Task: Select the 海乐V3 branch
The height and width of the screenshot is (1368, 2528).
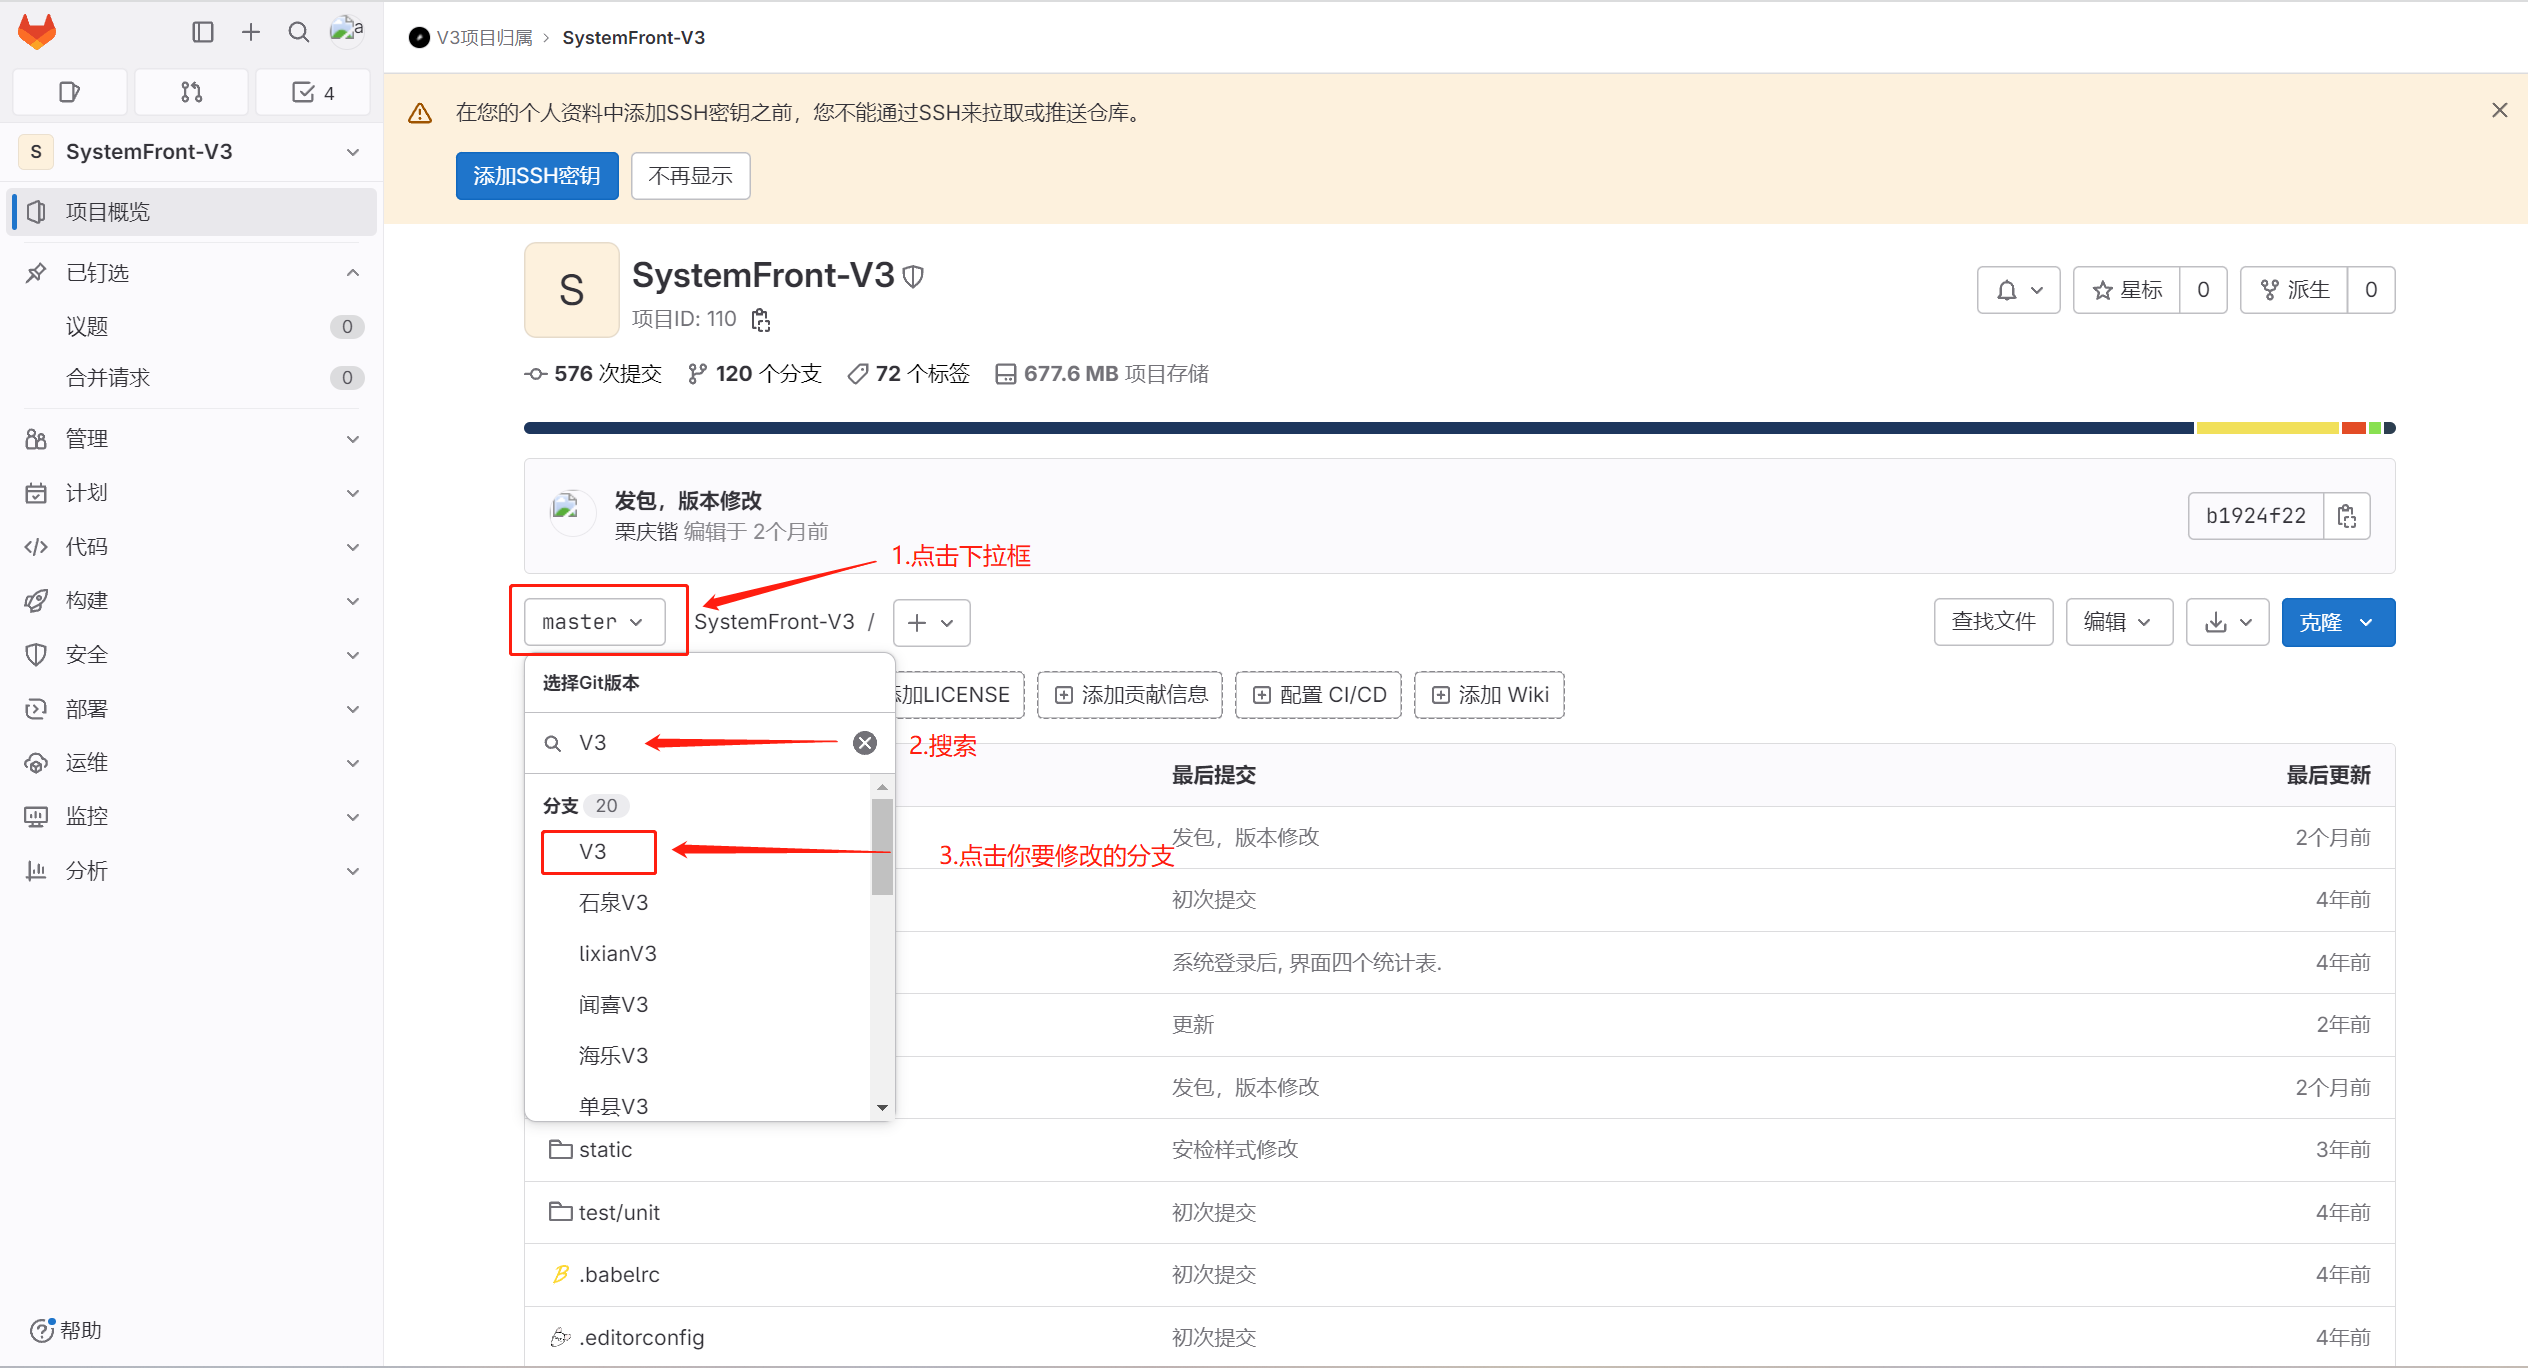Action: (x=699, y=1056)
